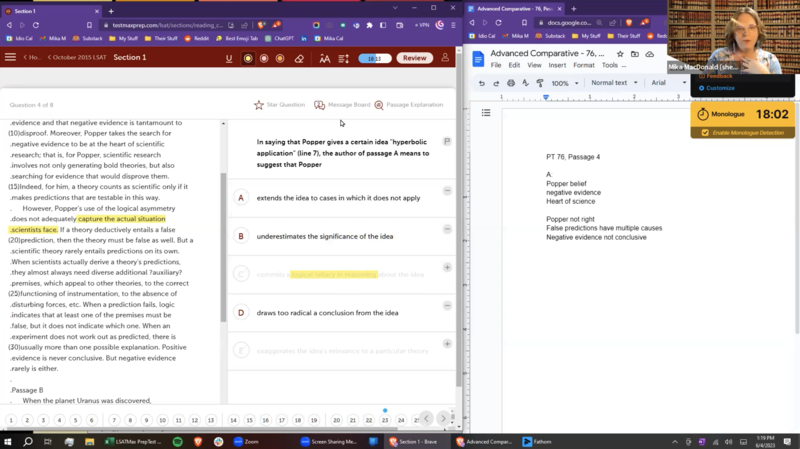The image size is (800, 449).
Task: Select the first yellow highlighter color
Action: tap(248, 58)
